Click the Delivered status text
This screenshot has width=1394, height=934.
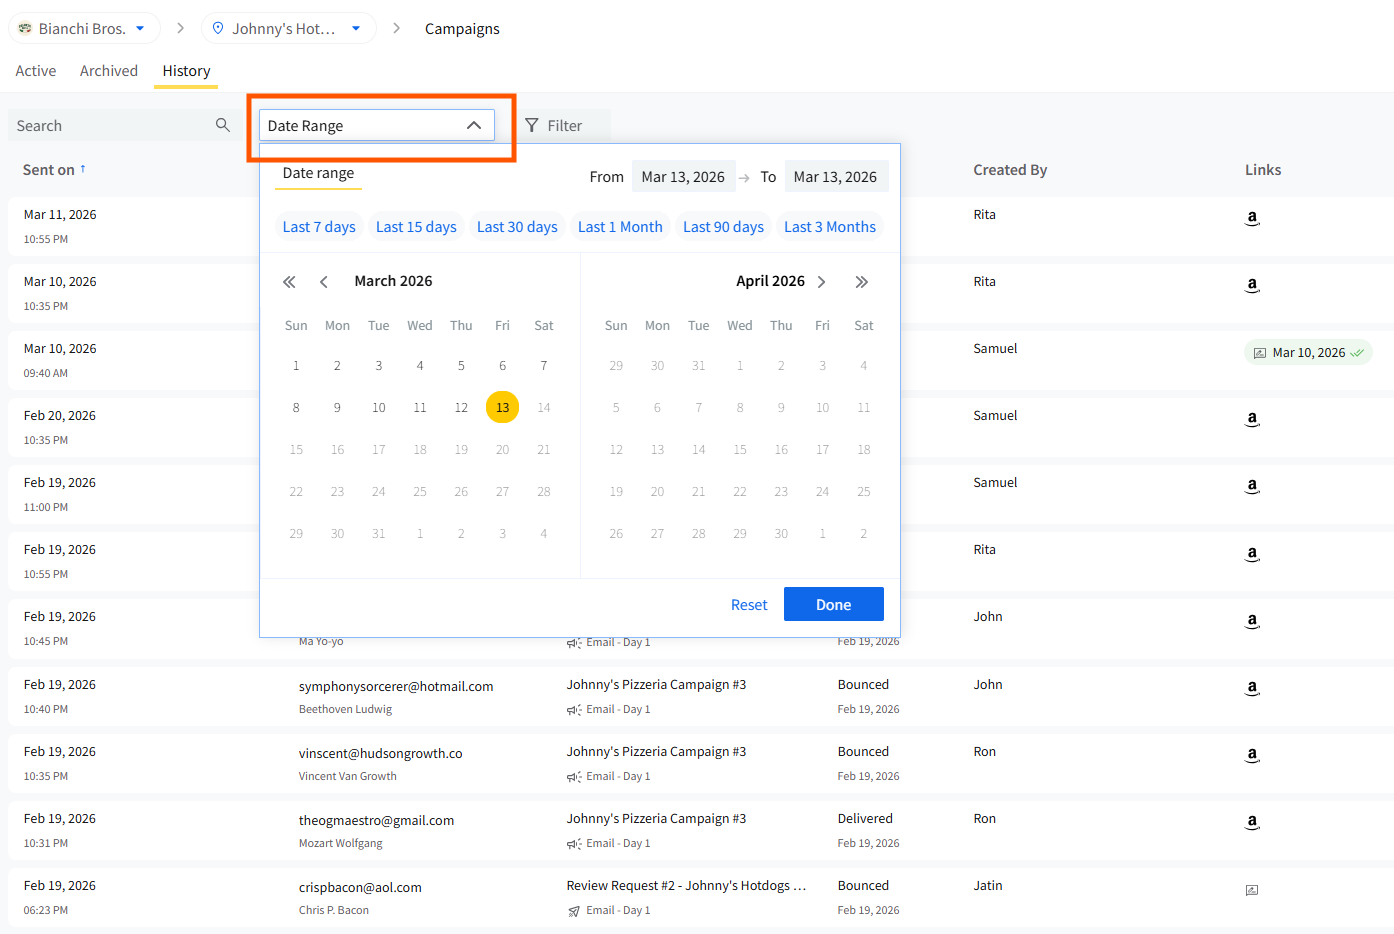coord(865,818)
